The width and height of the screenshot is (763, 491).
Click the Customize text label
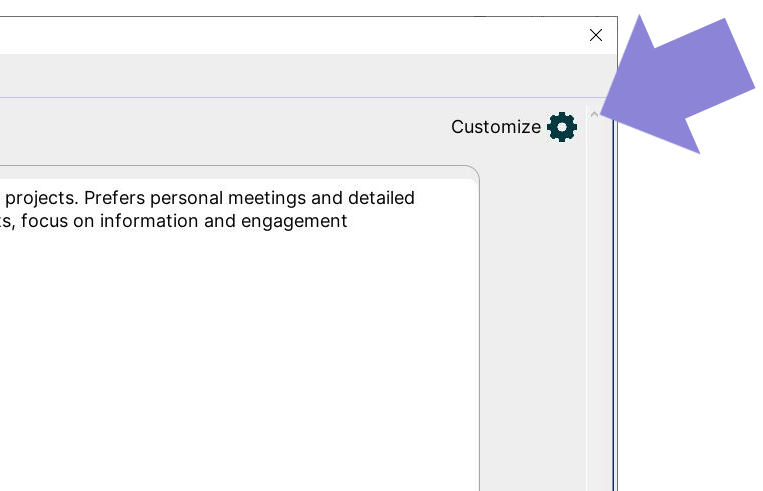click(x=496, y=127)
